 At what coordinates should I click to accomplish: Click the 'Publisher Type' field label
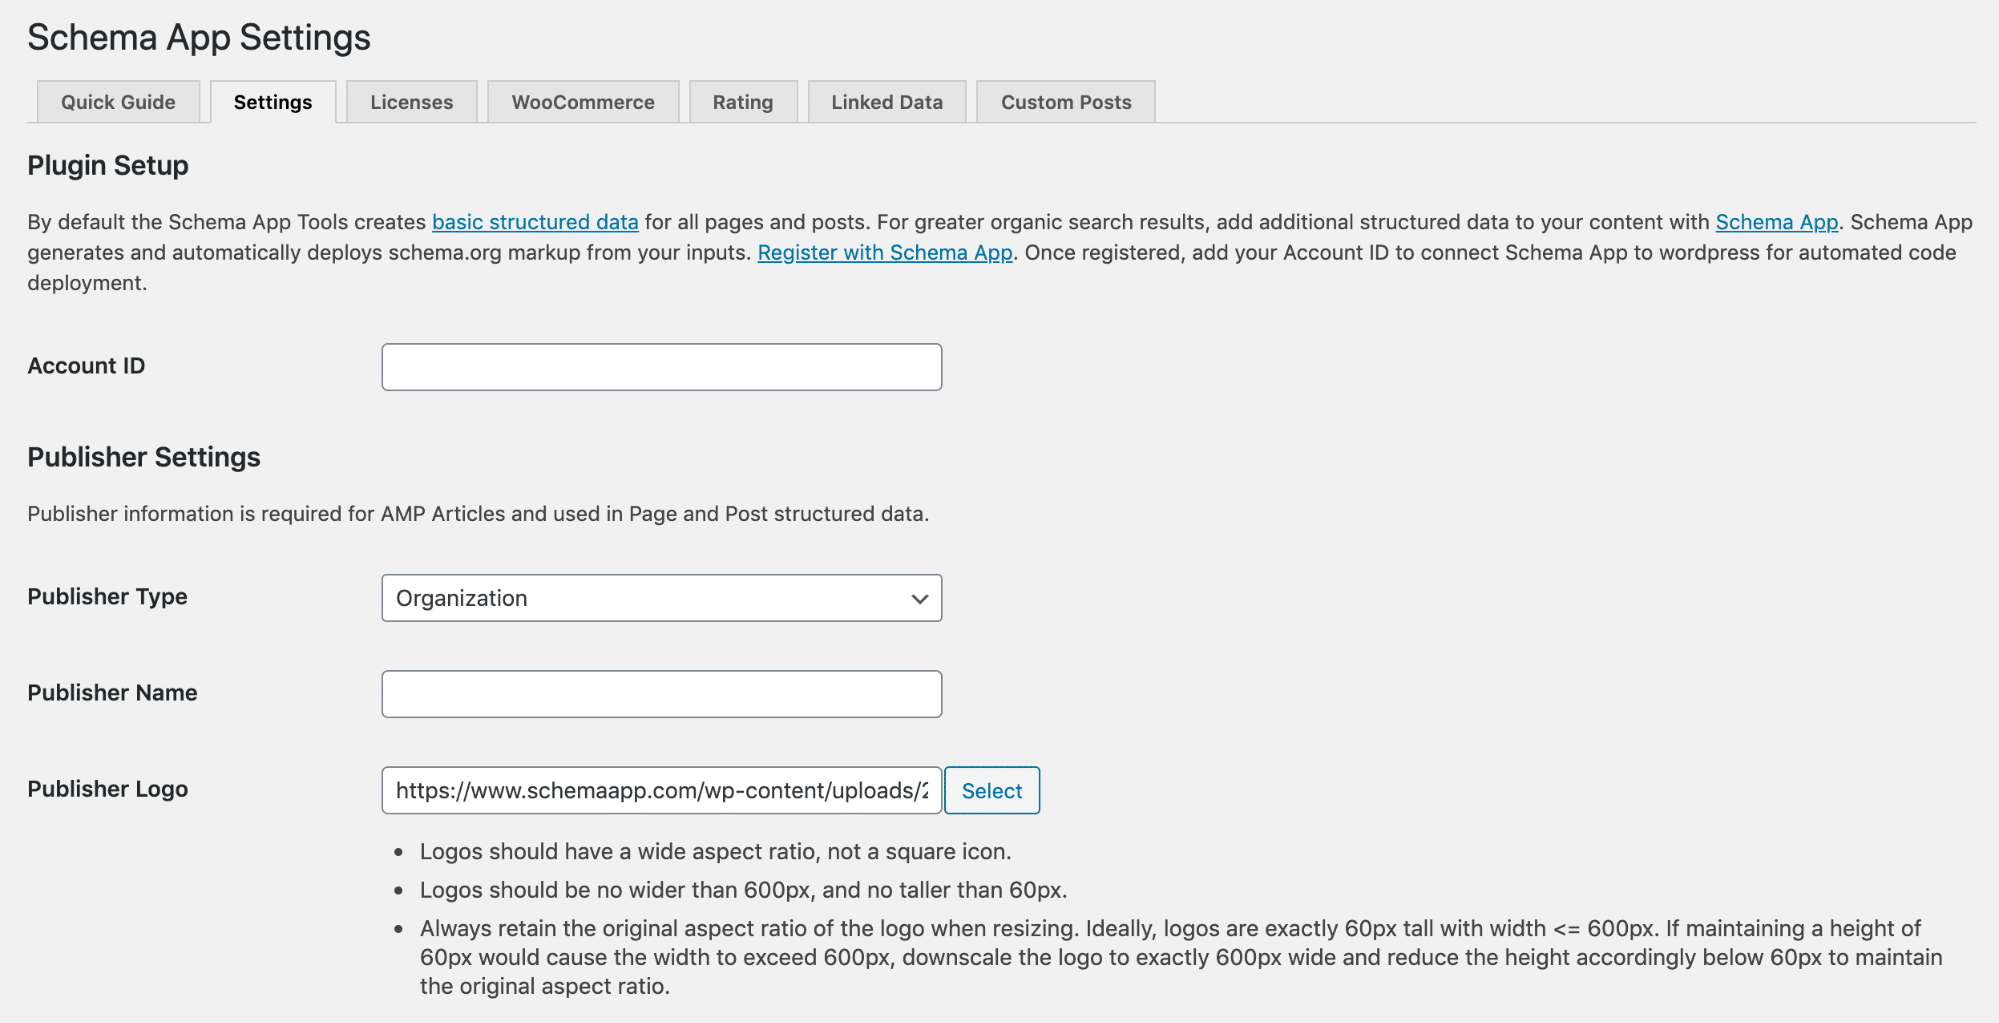click(107, 597)
